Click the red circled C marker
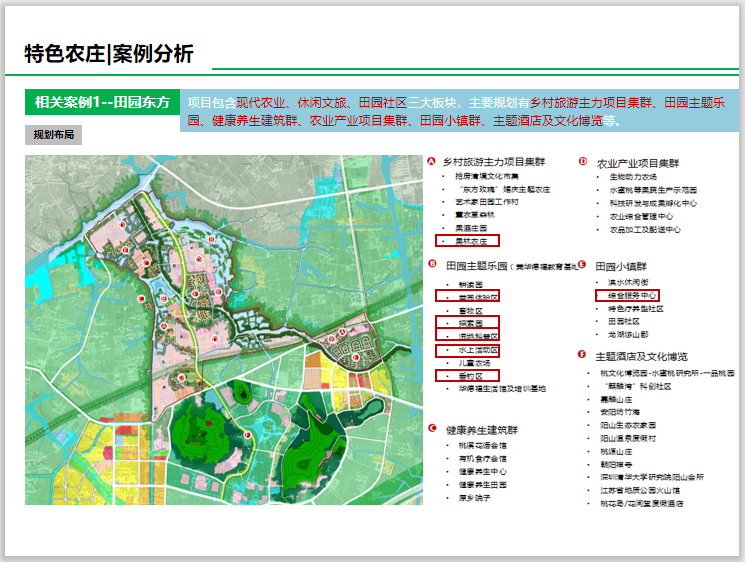The height and width of the screenshot is (562, 745). point(431,428)
